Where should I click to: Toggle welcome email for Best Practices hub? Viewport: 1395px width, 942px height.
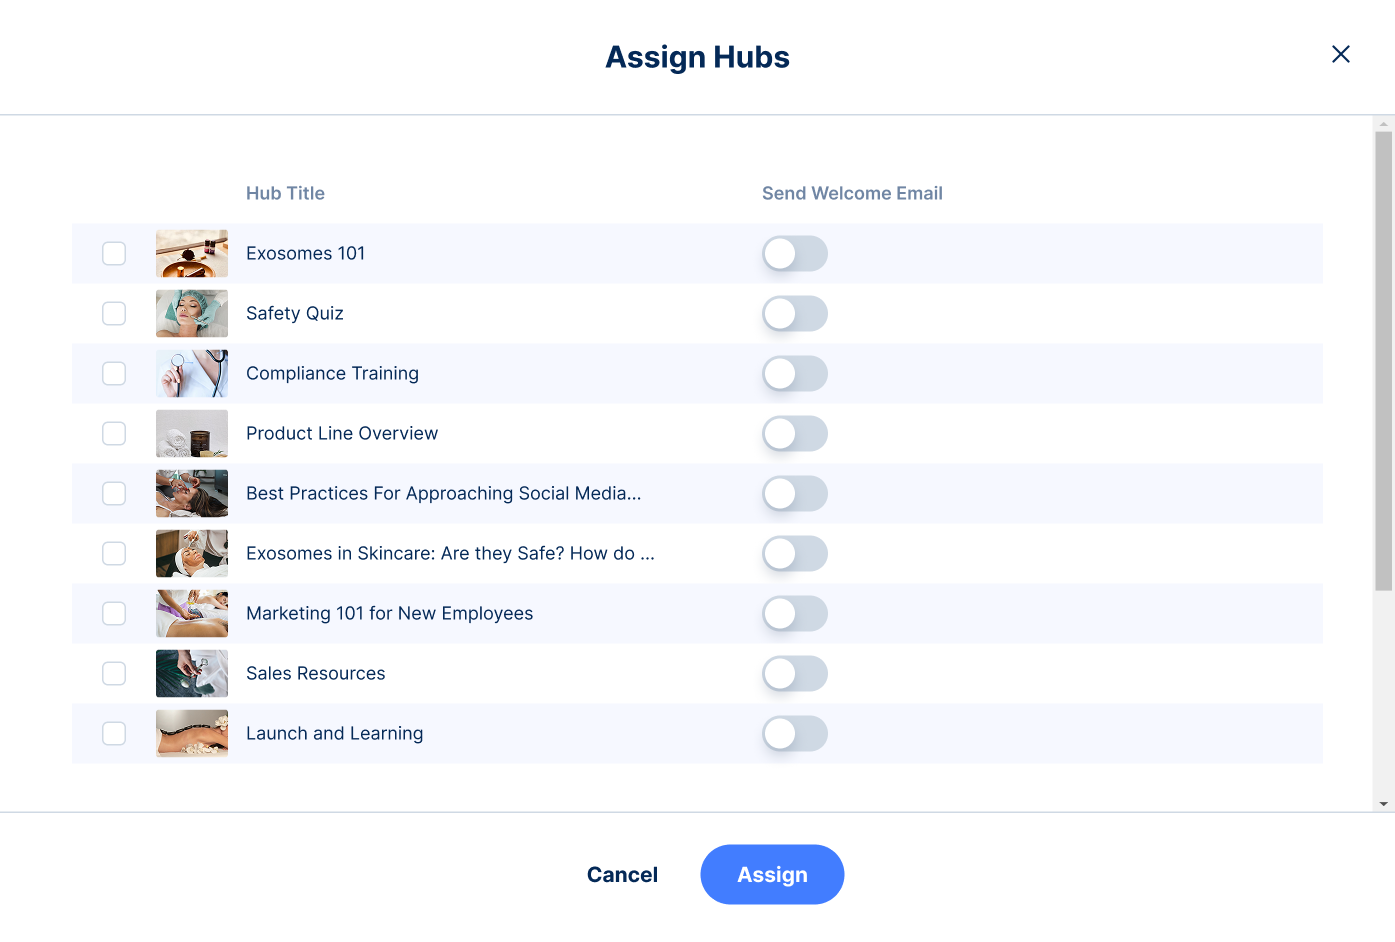pyautogui.click(x=795, y=493)
